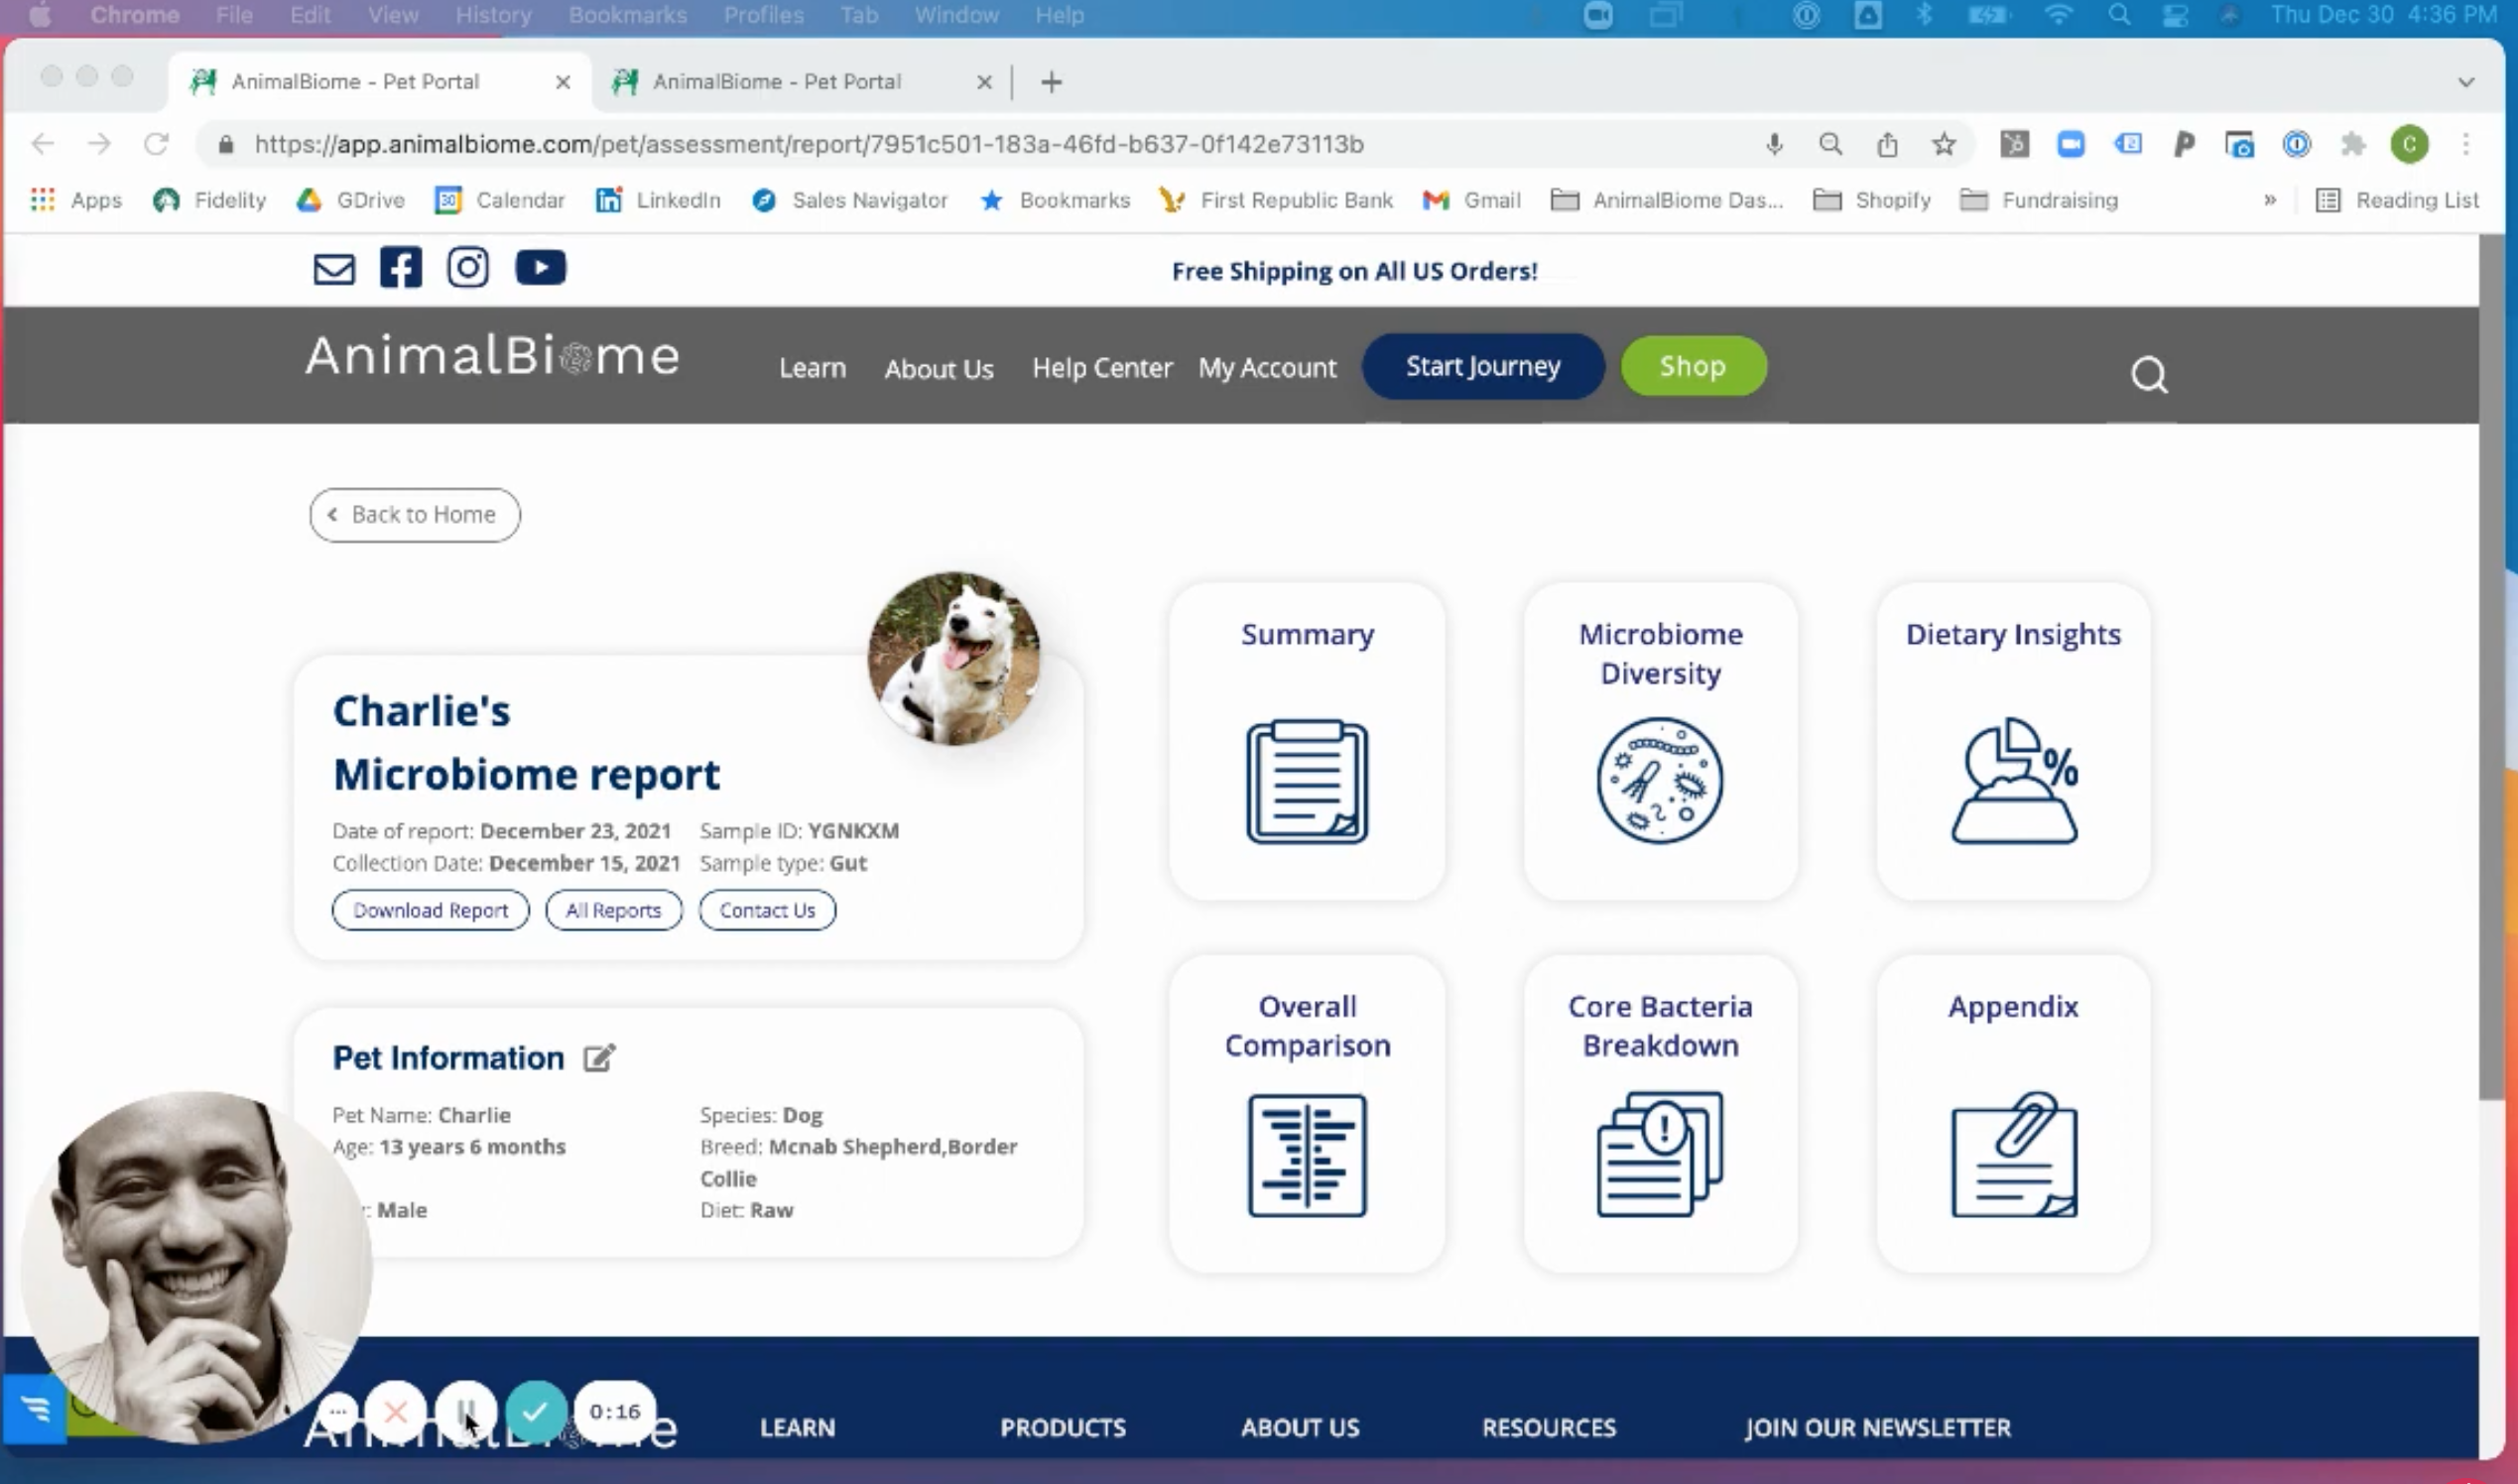The height and width of the screenshot is (1484, 2518).
Task: Click the Contact Us button
Action: tap(767, 910)
